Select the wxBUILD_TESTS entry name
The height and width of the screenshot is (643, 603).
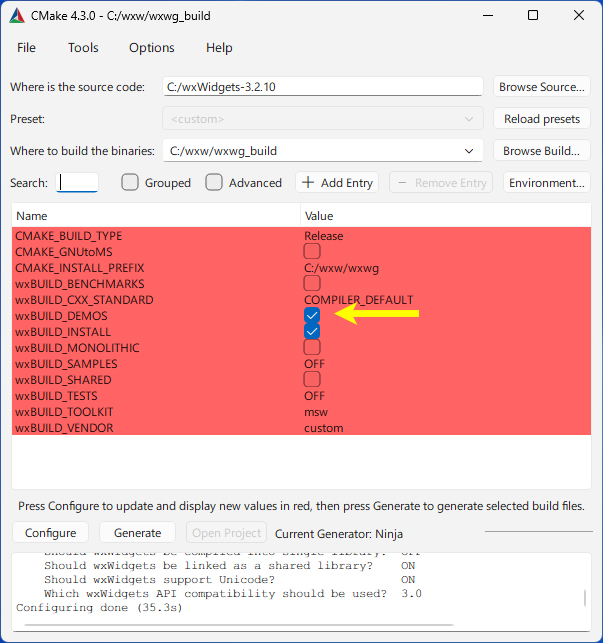[57, 396]
